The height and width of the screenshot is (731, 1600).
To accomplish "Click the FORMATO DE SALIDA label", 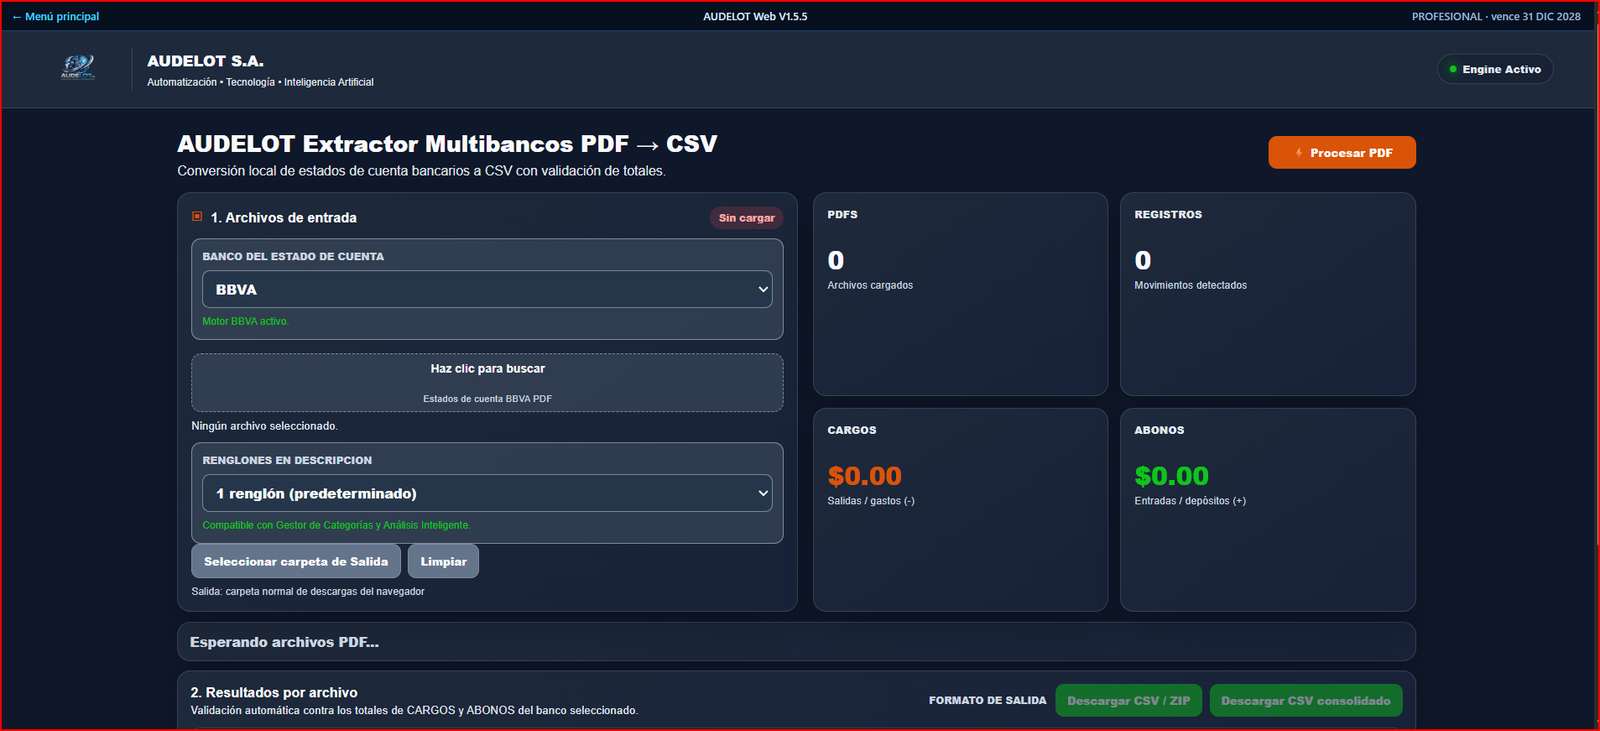I will click(988, 700).
